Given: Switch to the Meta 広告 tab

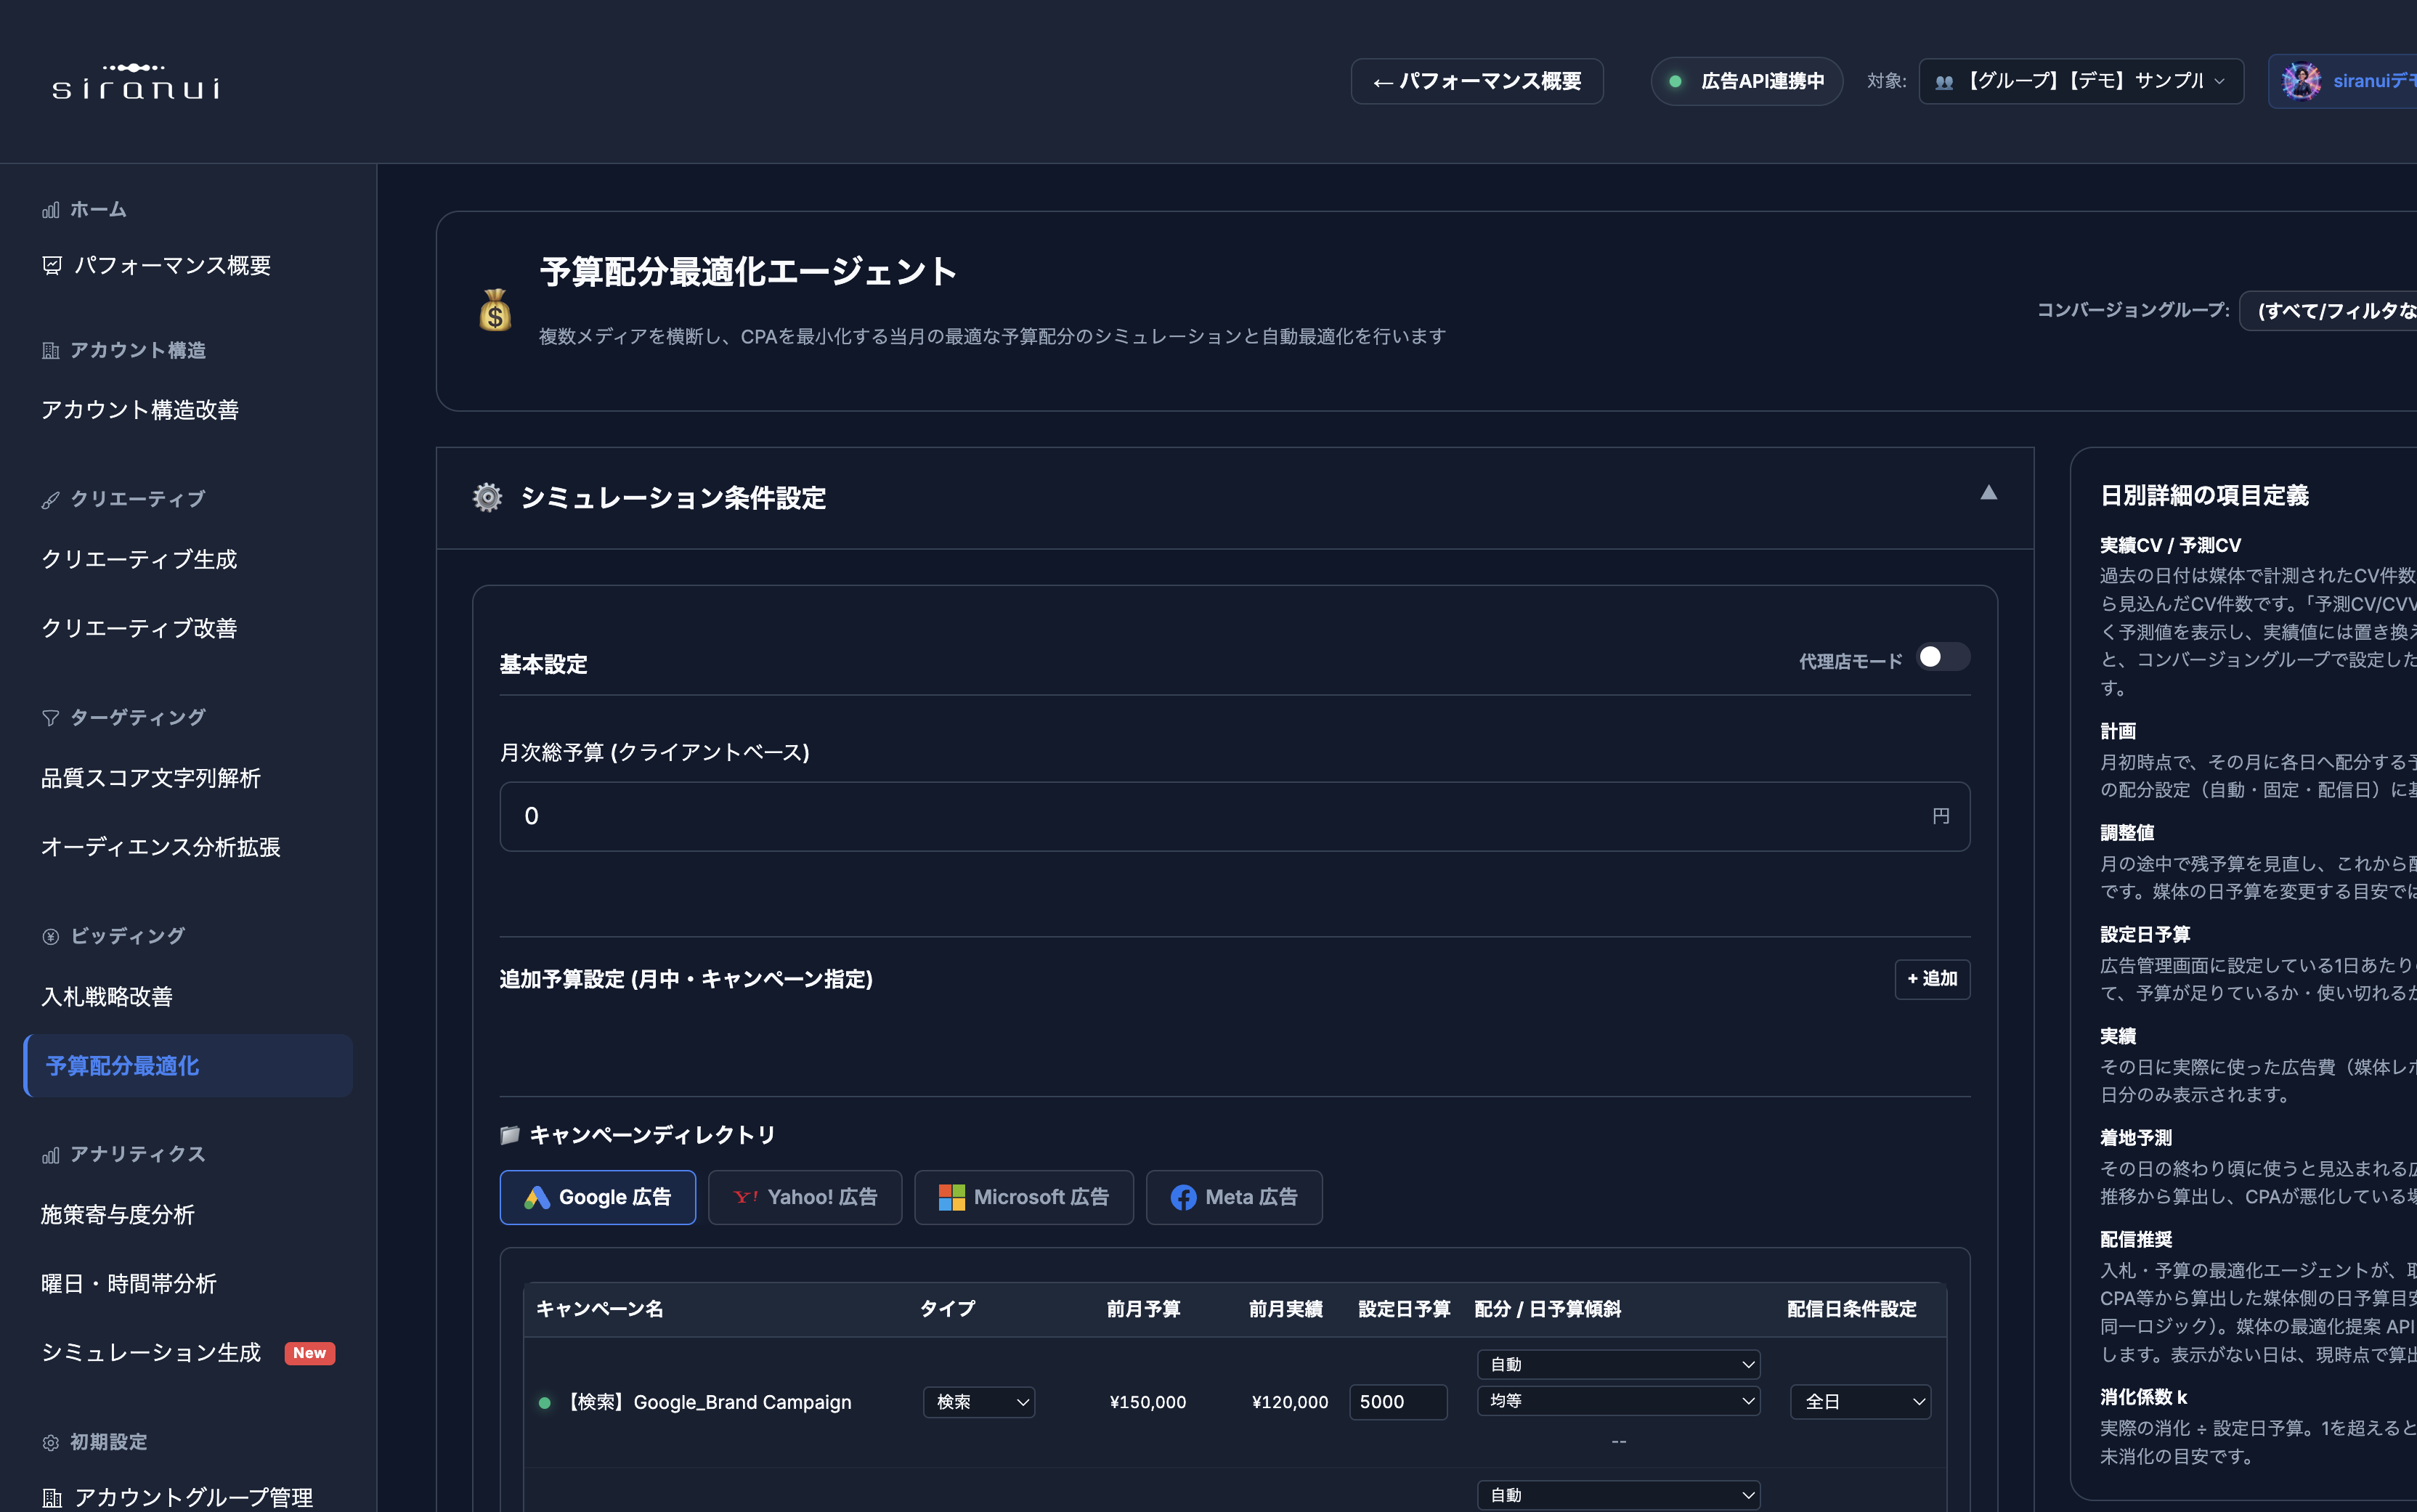Looking at the screenshot, I should (1234, 1197).
